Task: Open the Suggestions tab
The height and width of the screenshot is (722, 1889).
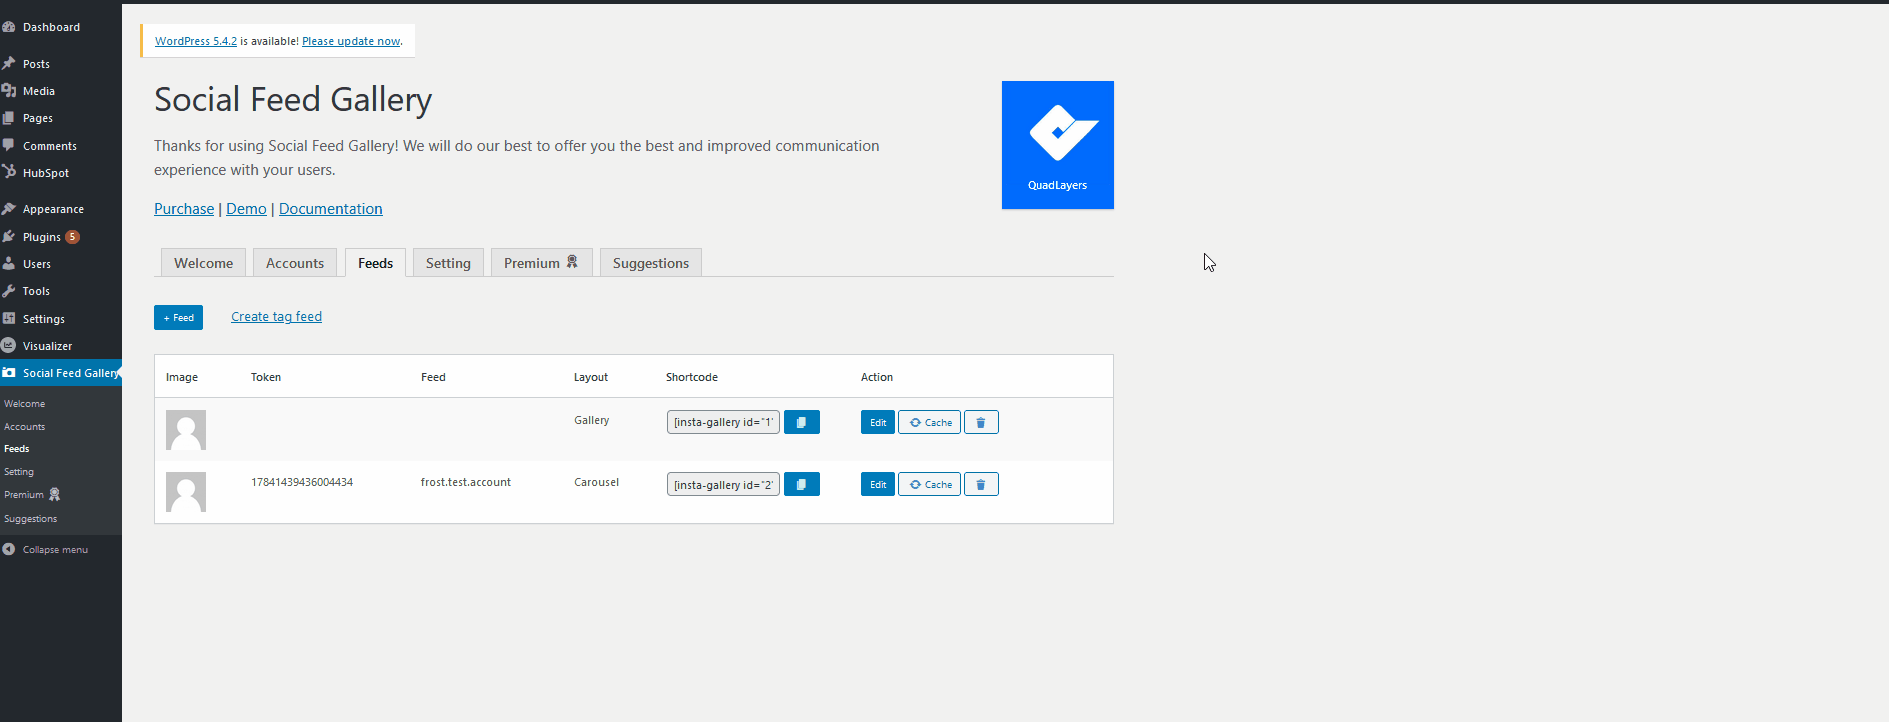Action: click(651, 263)
